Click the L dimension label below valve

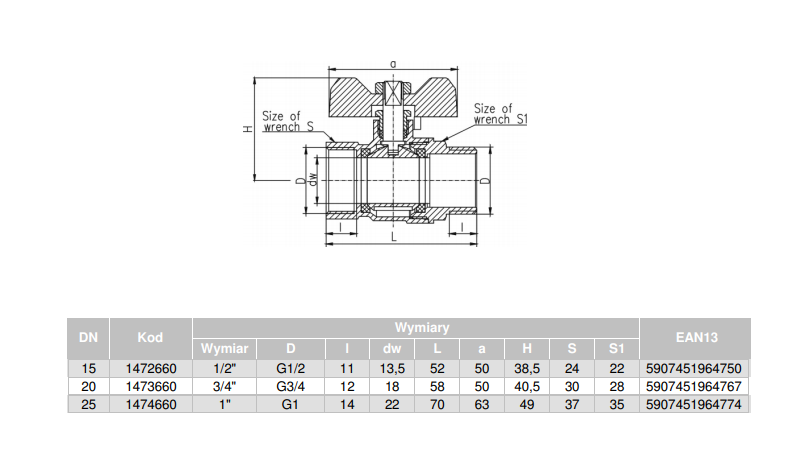pyautogui.click(x=393, y=240)
